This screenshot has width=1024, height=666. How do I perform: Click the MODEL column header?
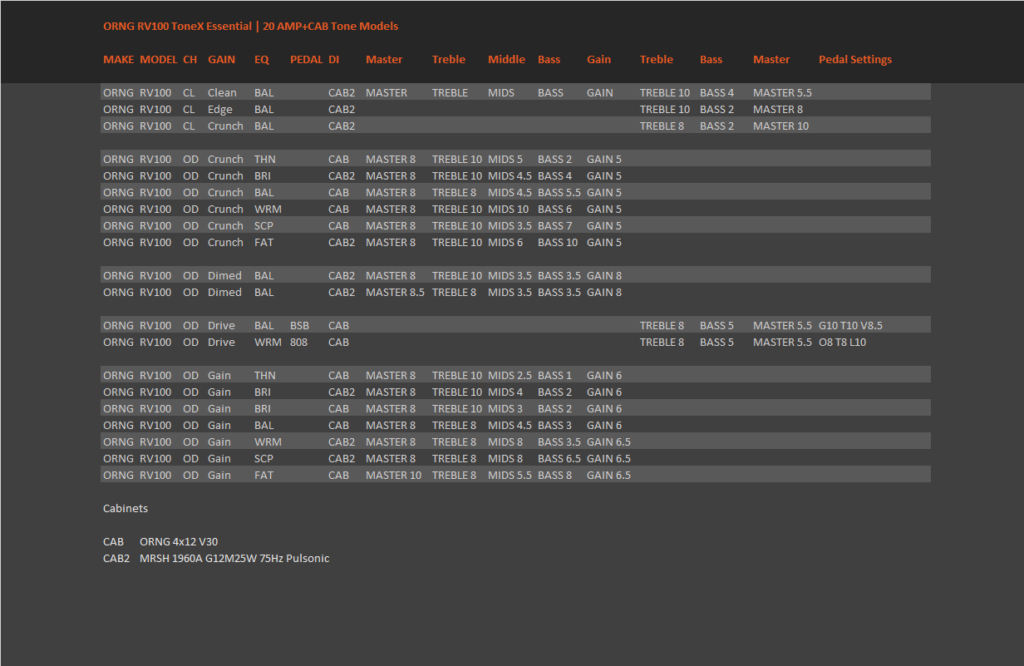click(x=158, y=59)
